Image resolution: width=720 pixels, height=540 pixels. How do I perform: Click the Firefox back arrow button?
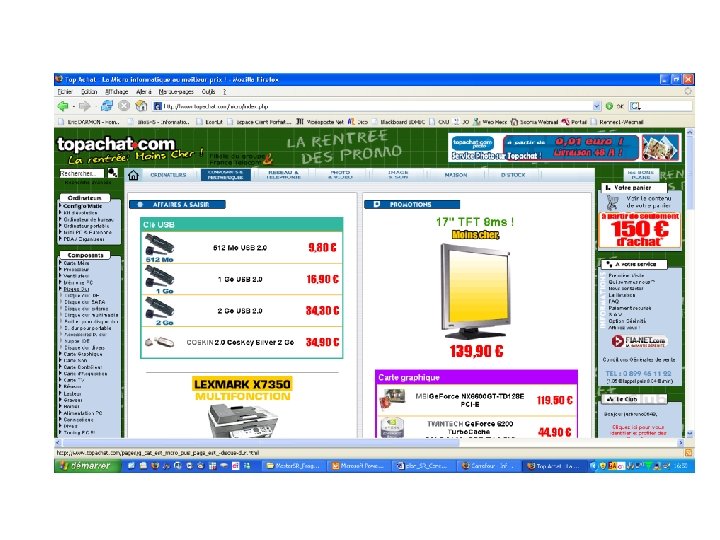pos(62,106)
